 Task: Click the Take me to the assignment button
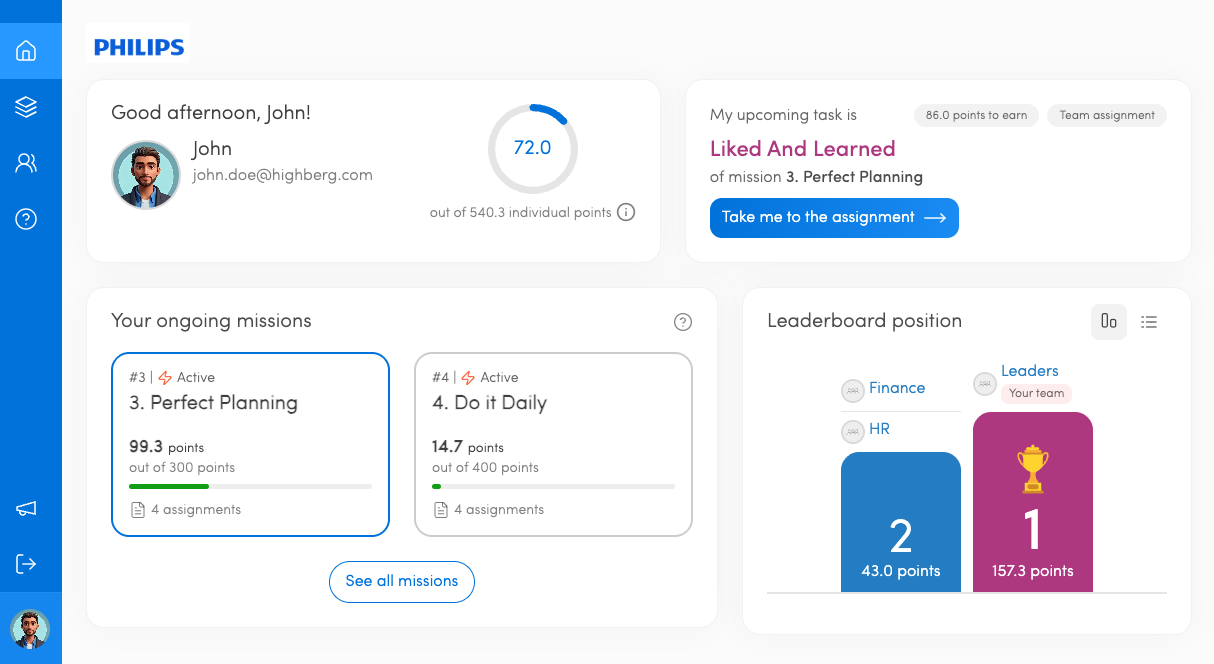tap(833, 218)
